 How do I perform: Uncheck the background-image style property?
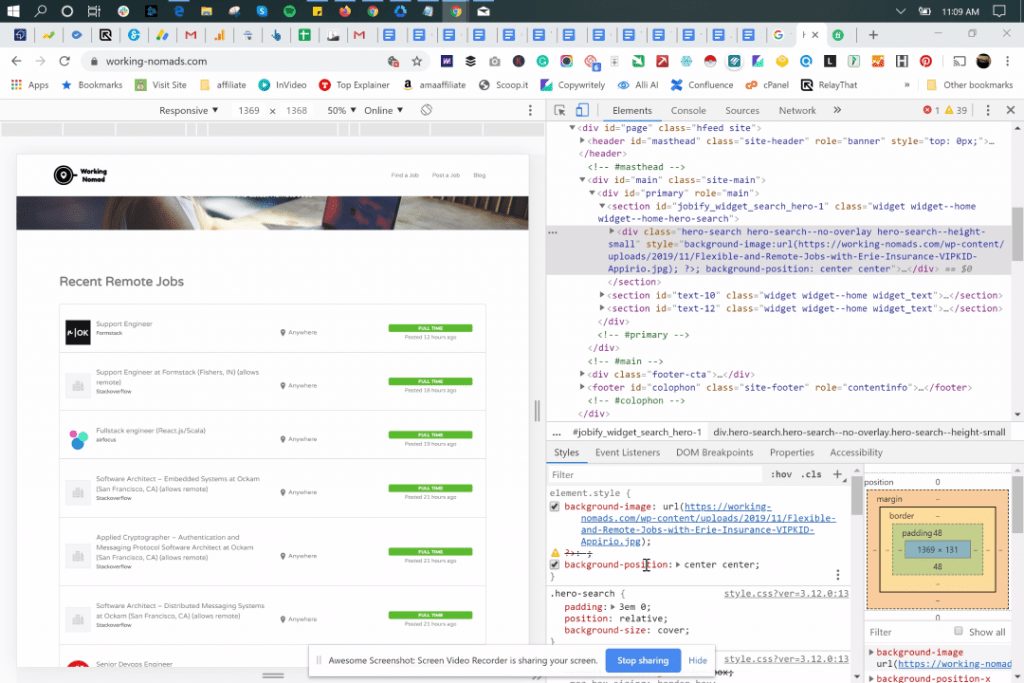pos(555,507)
